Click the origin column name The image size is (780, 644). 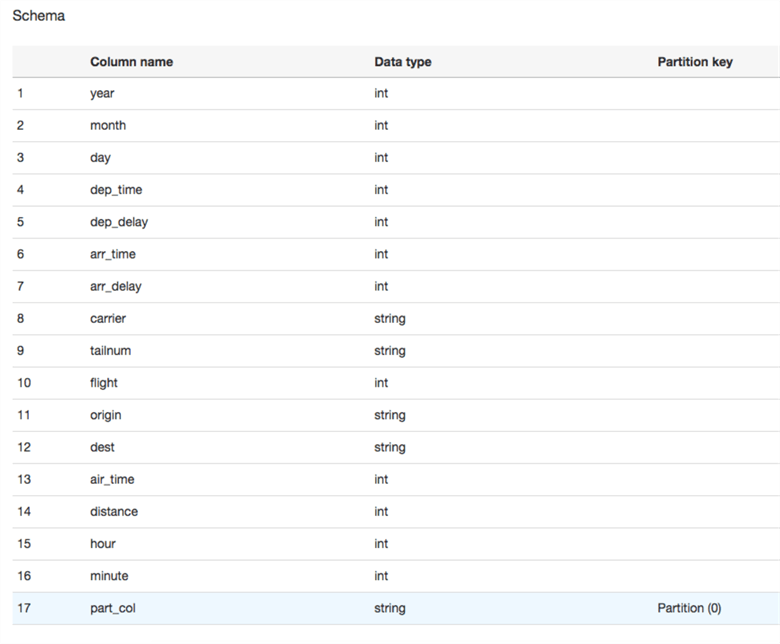(x=106, y=415)
